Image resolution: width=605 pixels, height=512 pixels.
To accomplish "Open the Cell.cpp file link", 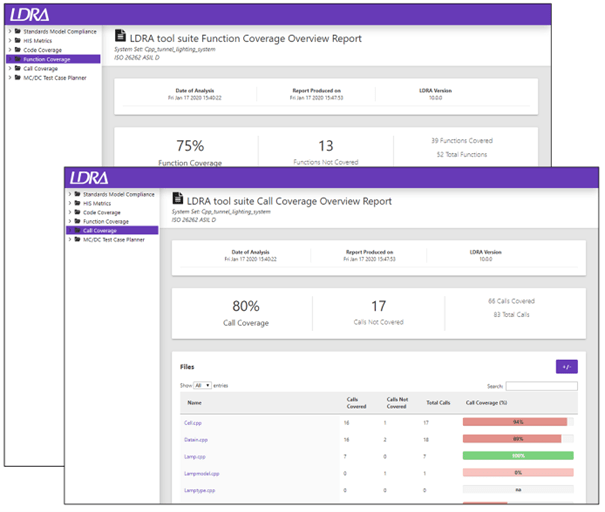I will click(x=193, y=422).
